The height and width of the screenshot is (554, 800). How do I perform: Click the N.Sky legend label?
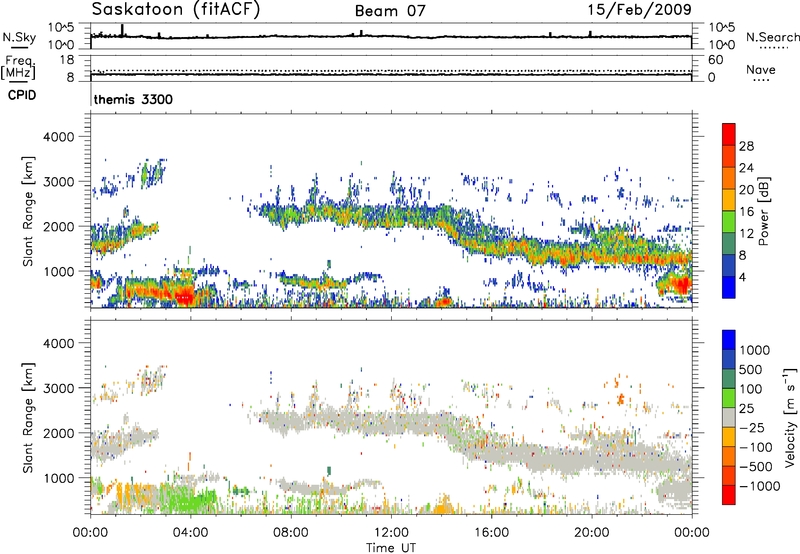pyautogui.click(x=19, y=37)
